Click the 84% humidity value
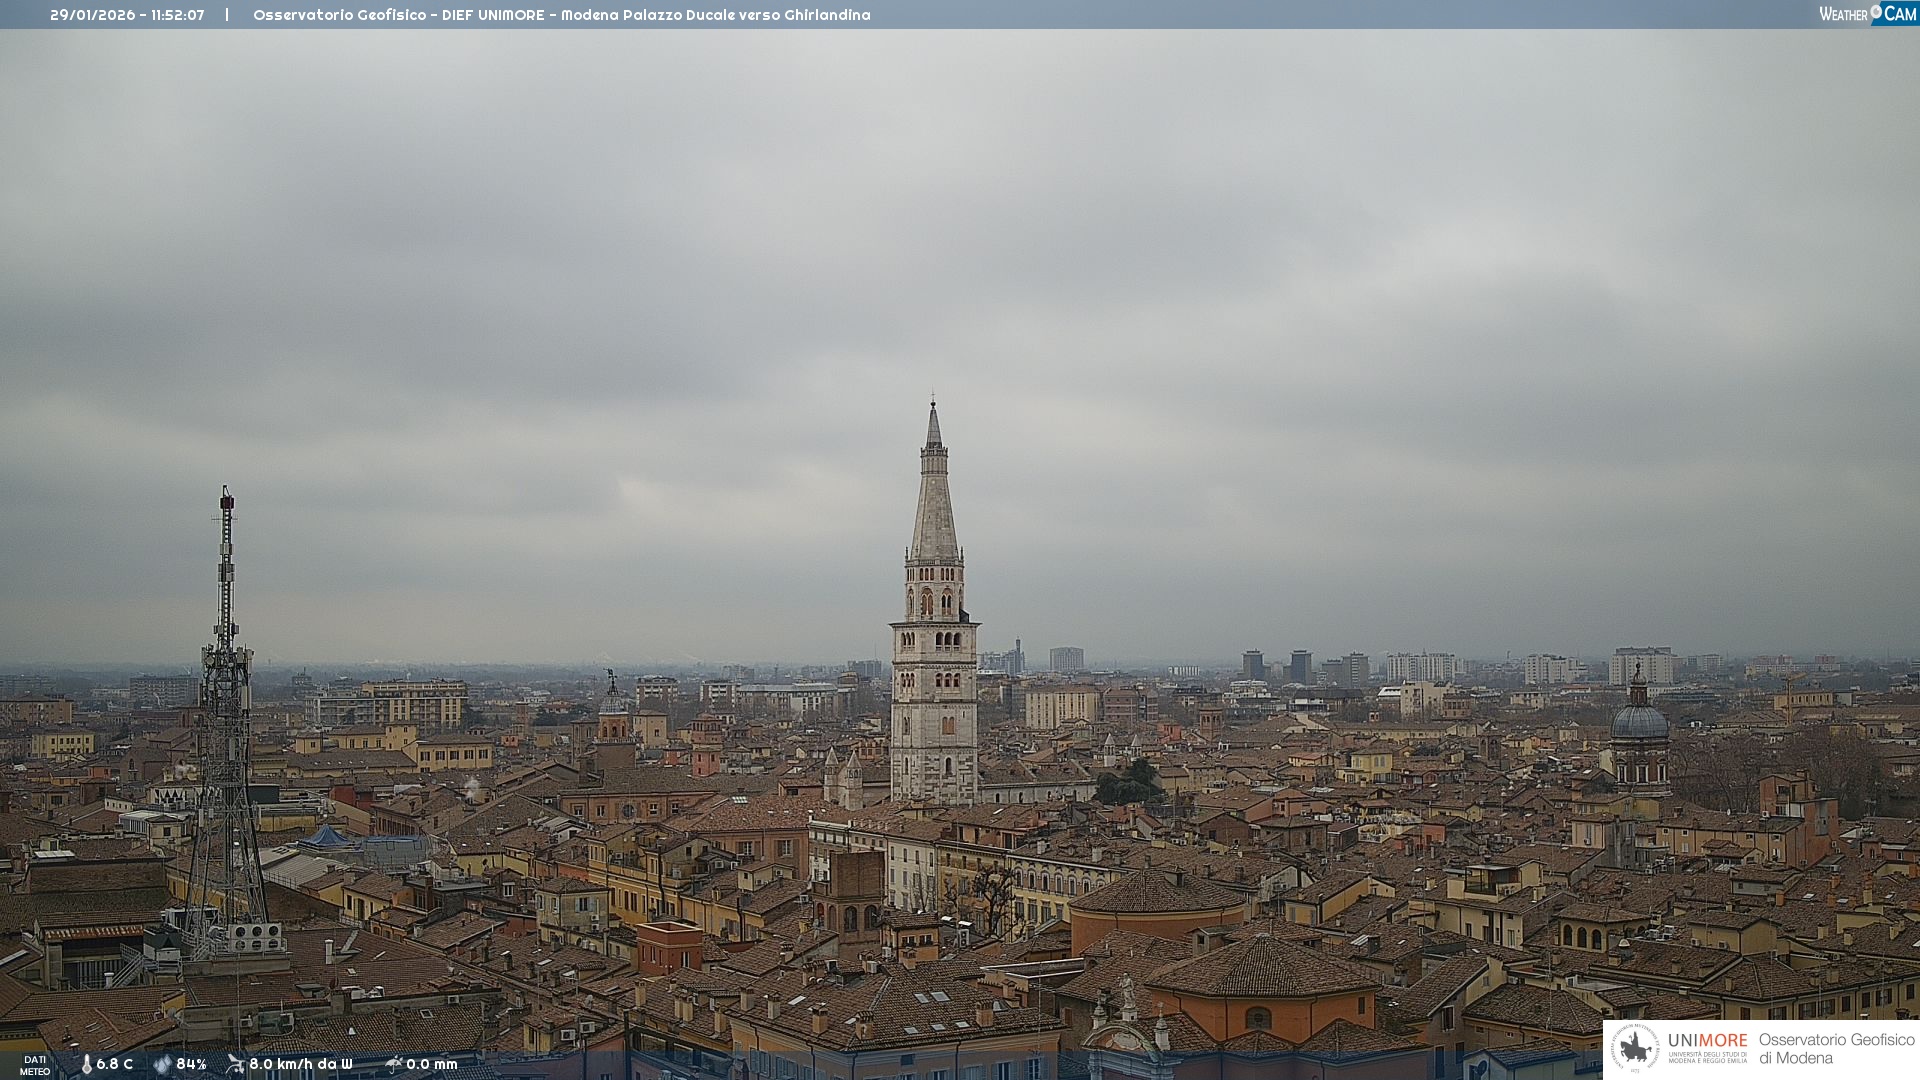 191,1064
